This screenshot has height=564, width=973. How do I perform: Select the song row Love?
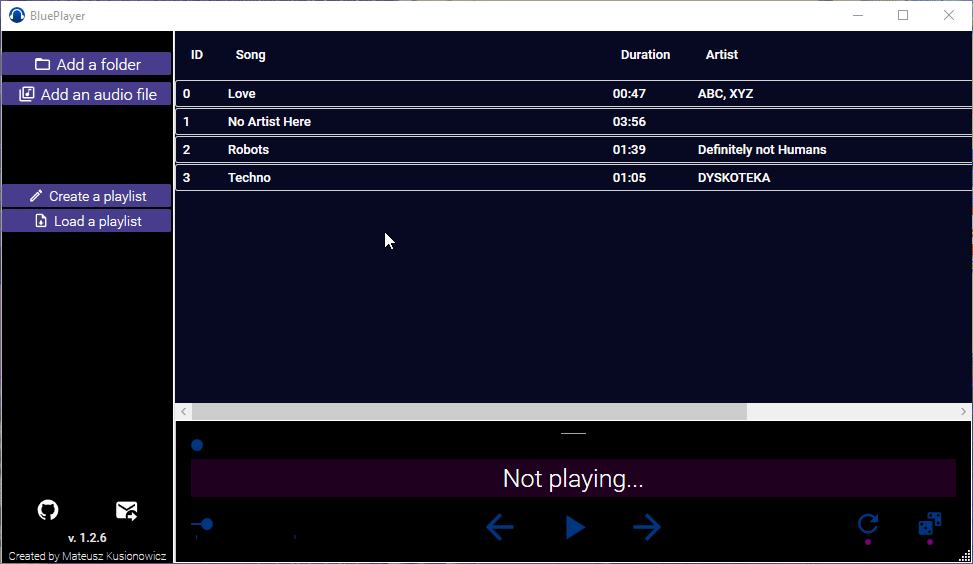point(573,94)
